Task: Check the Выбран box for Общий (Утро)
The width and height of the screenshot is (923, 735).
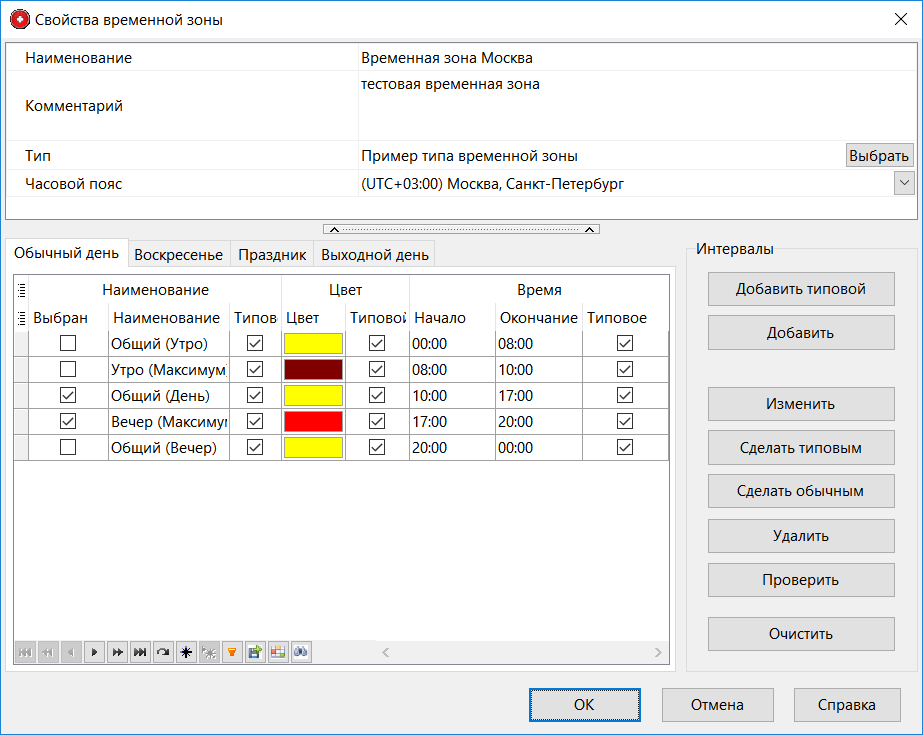Action: [x=66, y=343]
